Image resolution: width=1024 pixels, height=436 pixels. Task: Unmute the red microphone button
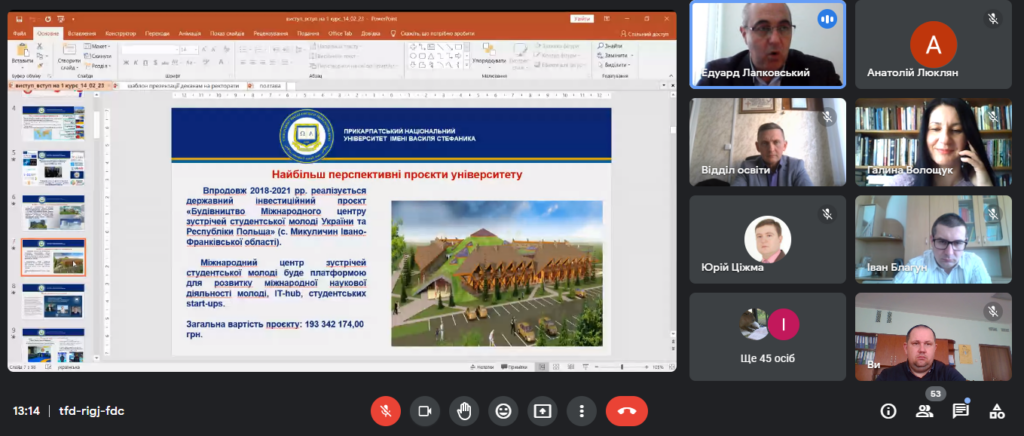point(386,411)
